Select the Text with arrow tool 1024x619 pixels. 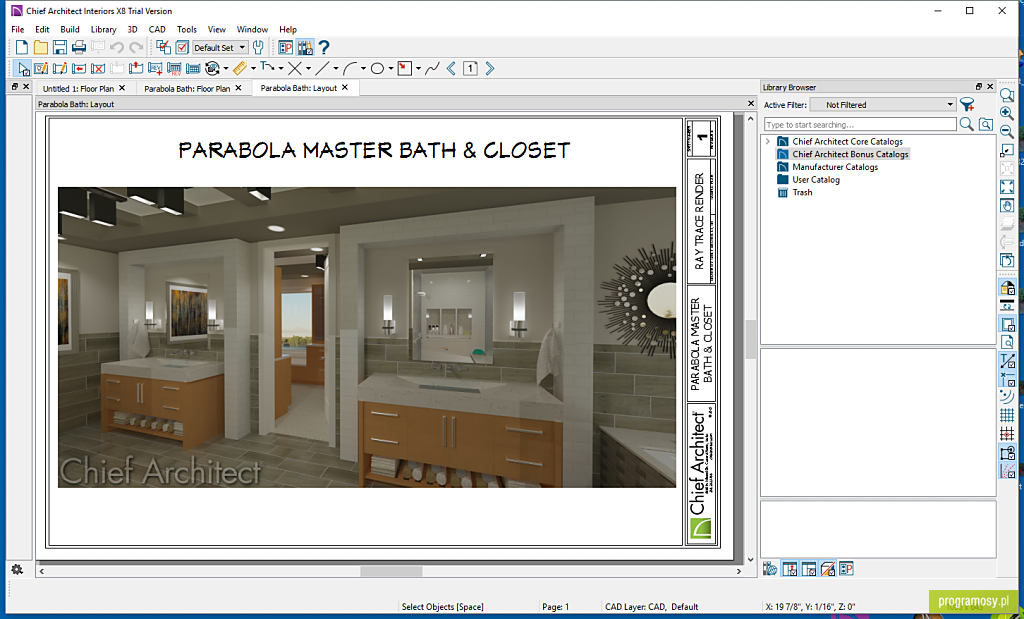[x=267, y=67]
